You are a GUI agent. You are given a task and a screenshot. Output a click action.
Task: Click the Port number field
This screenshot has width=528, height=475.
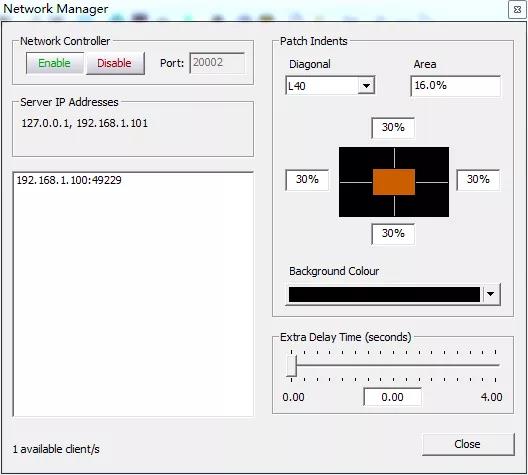pos(217,63)
